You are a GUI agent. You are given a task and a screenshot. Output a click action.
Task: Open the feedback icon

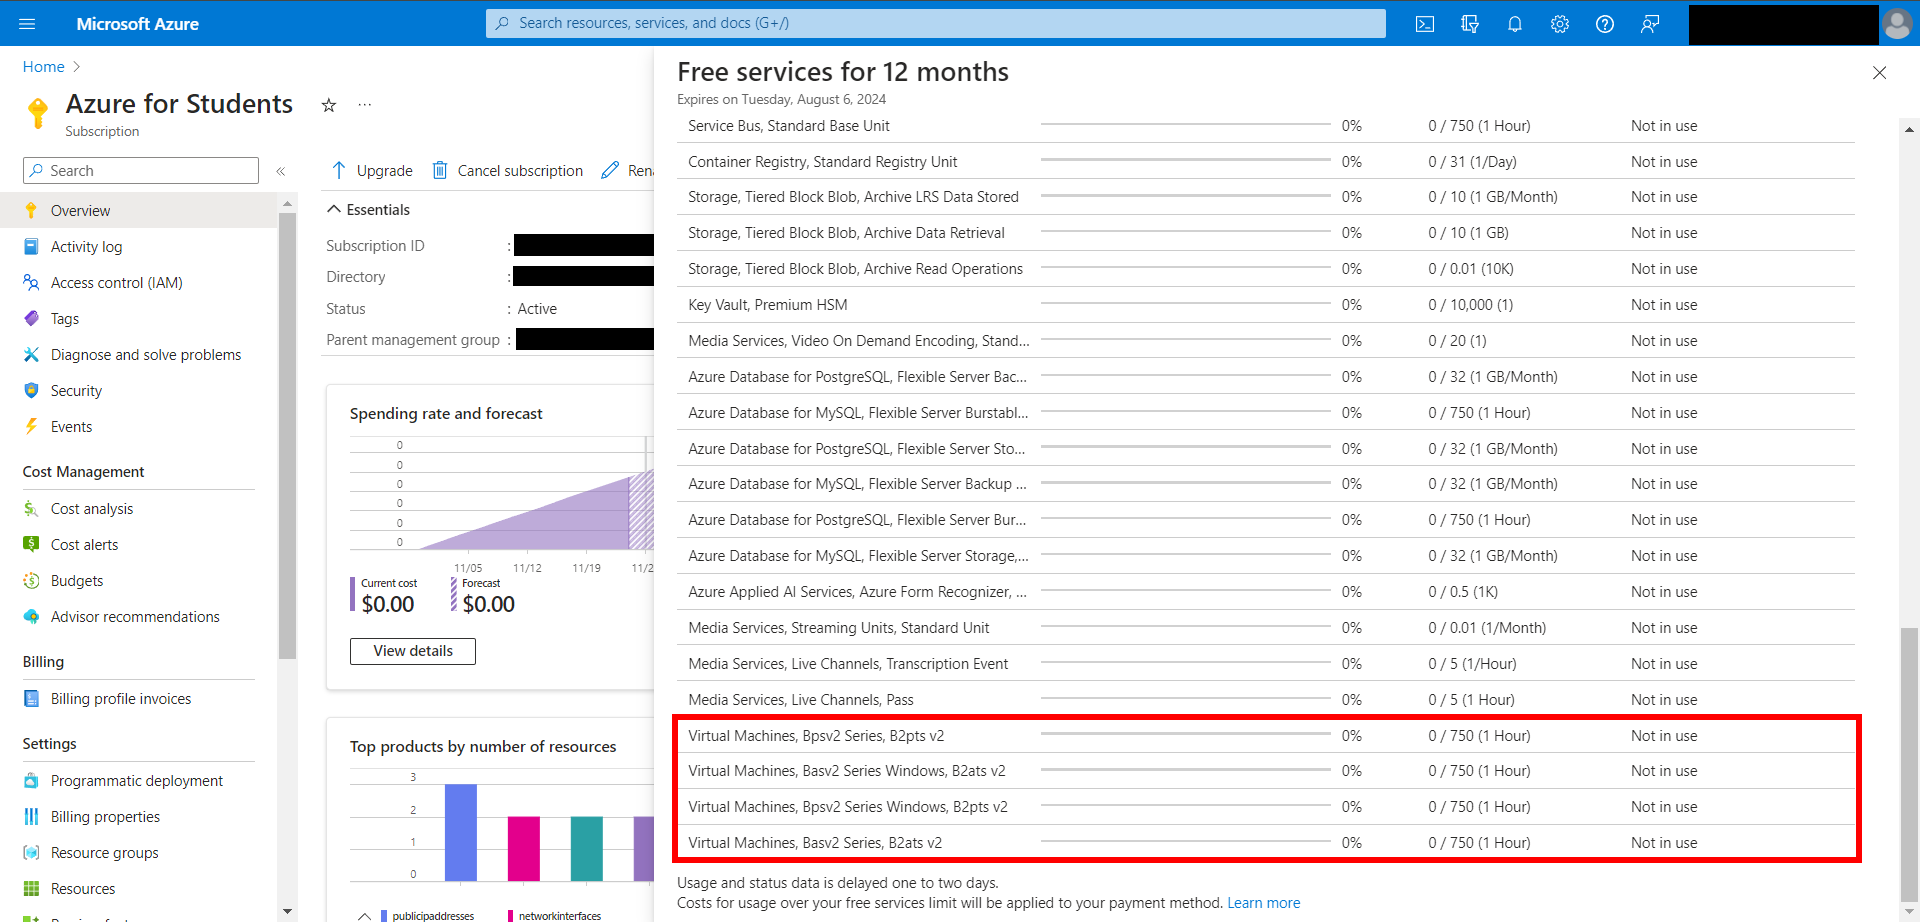[1650, 23]
